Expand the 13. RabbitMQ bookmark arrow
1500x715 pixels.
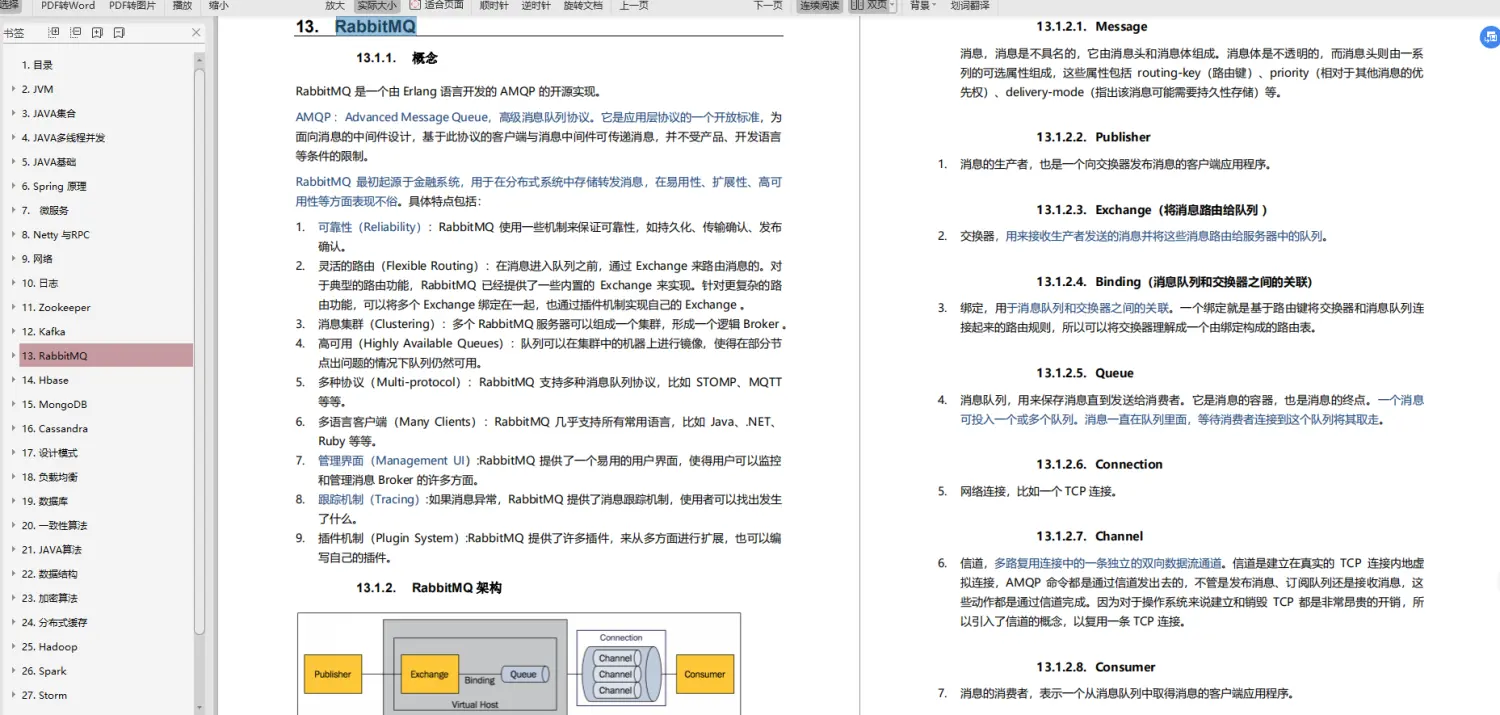tap(12, 356)
